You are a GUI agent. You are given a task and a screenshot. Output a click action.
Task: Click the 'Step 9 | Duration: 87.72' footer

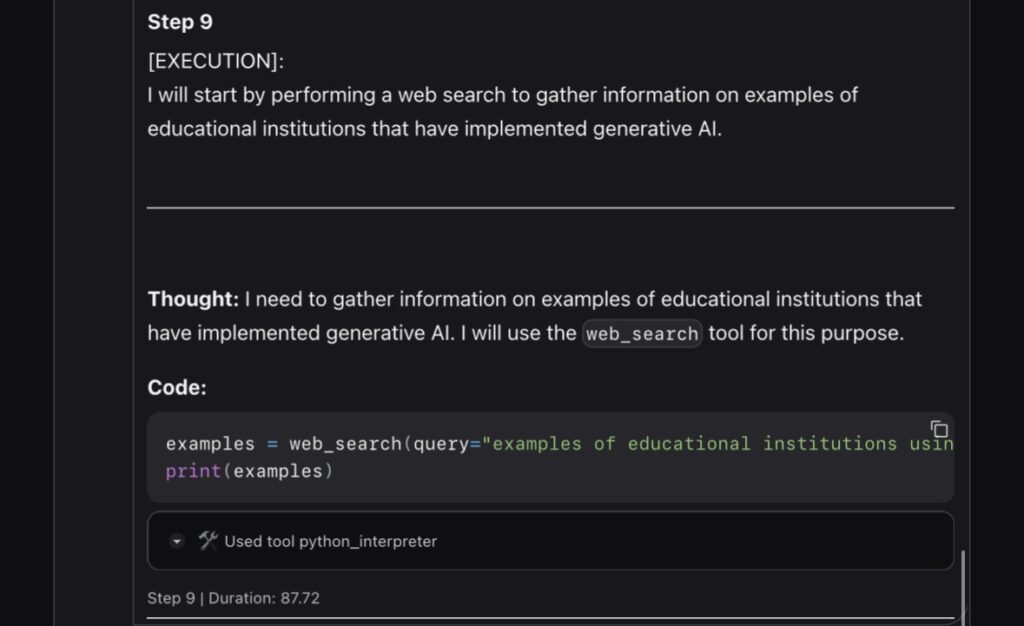[x=233, y=598]
